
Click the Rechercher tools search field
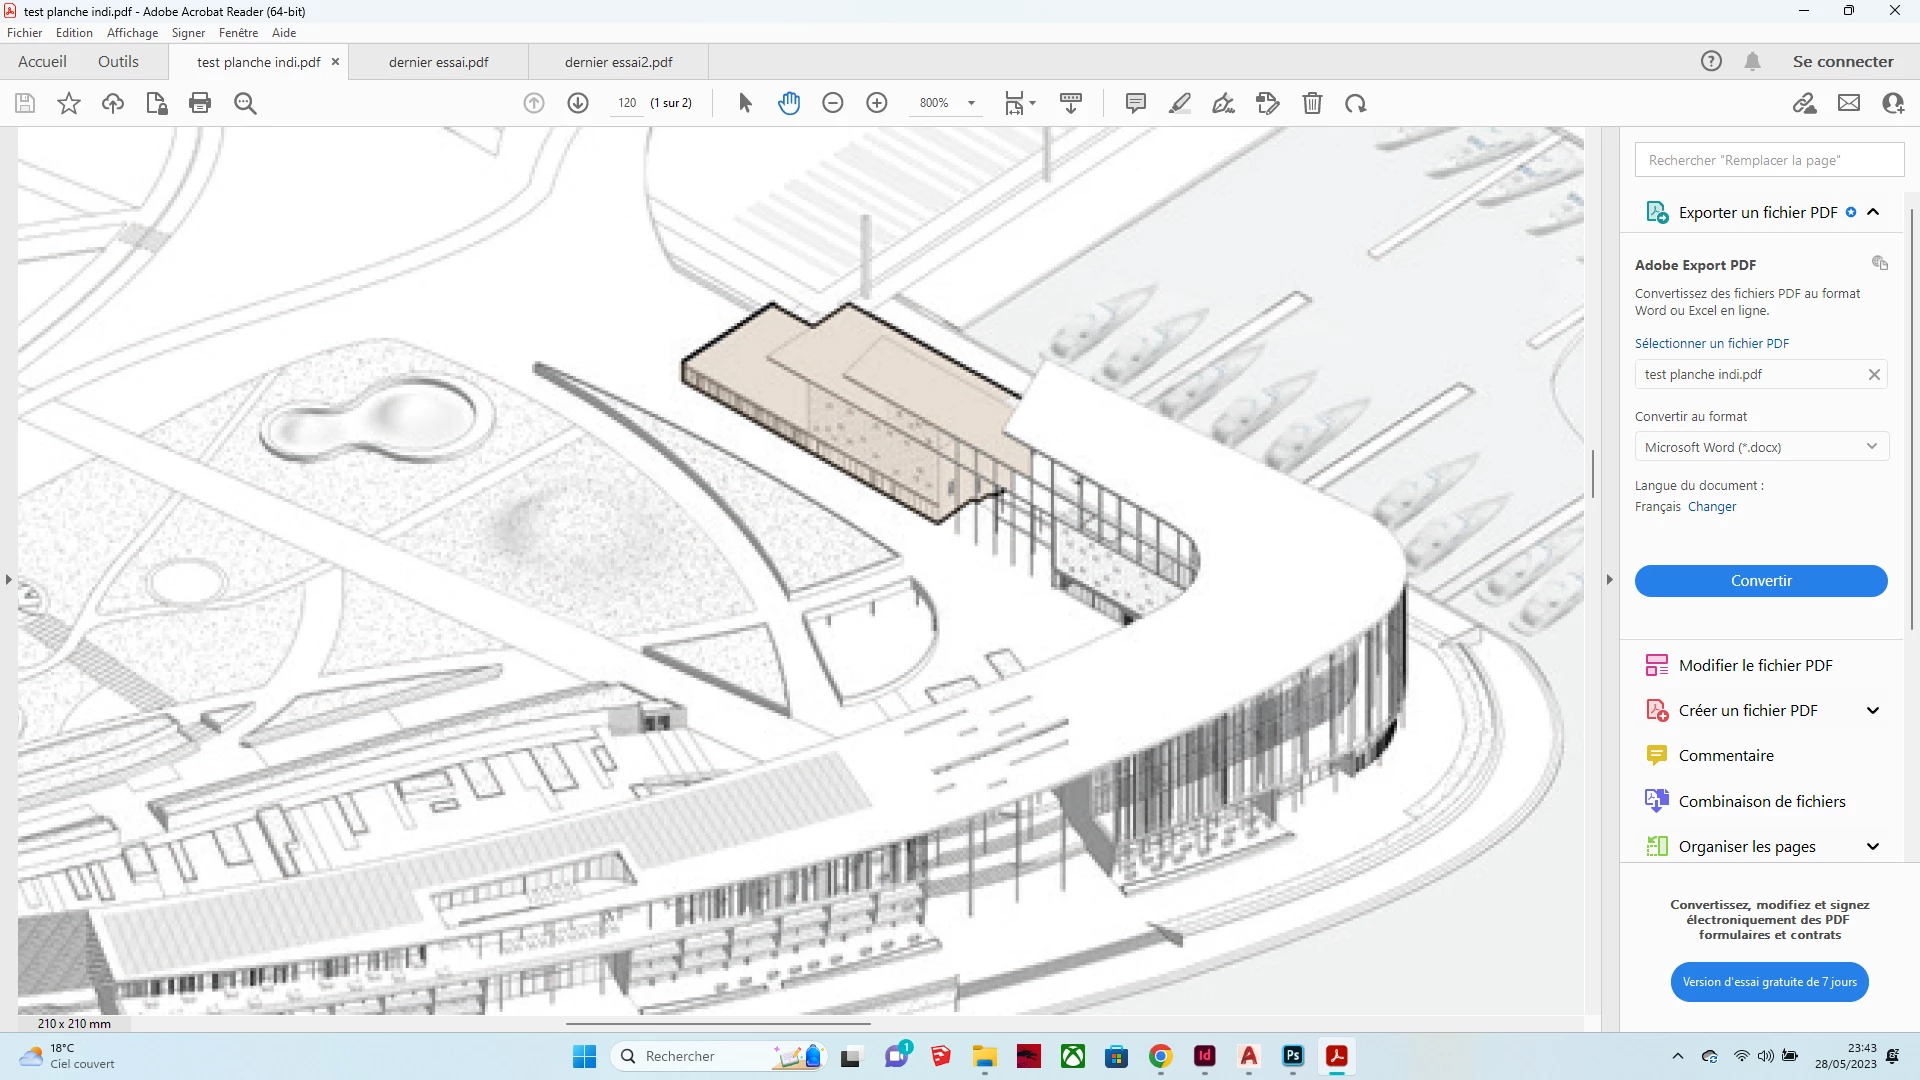coord(1768,160)
